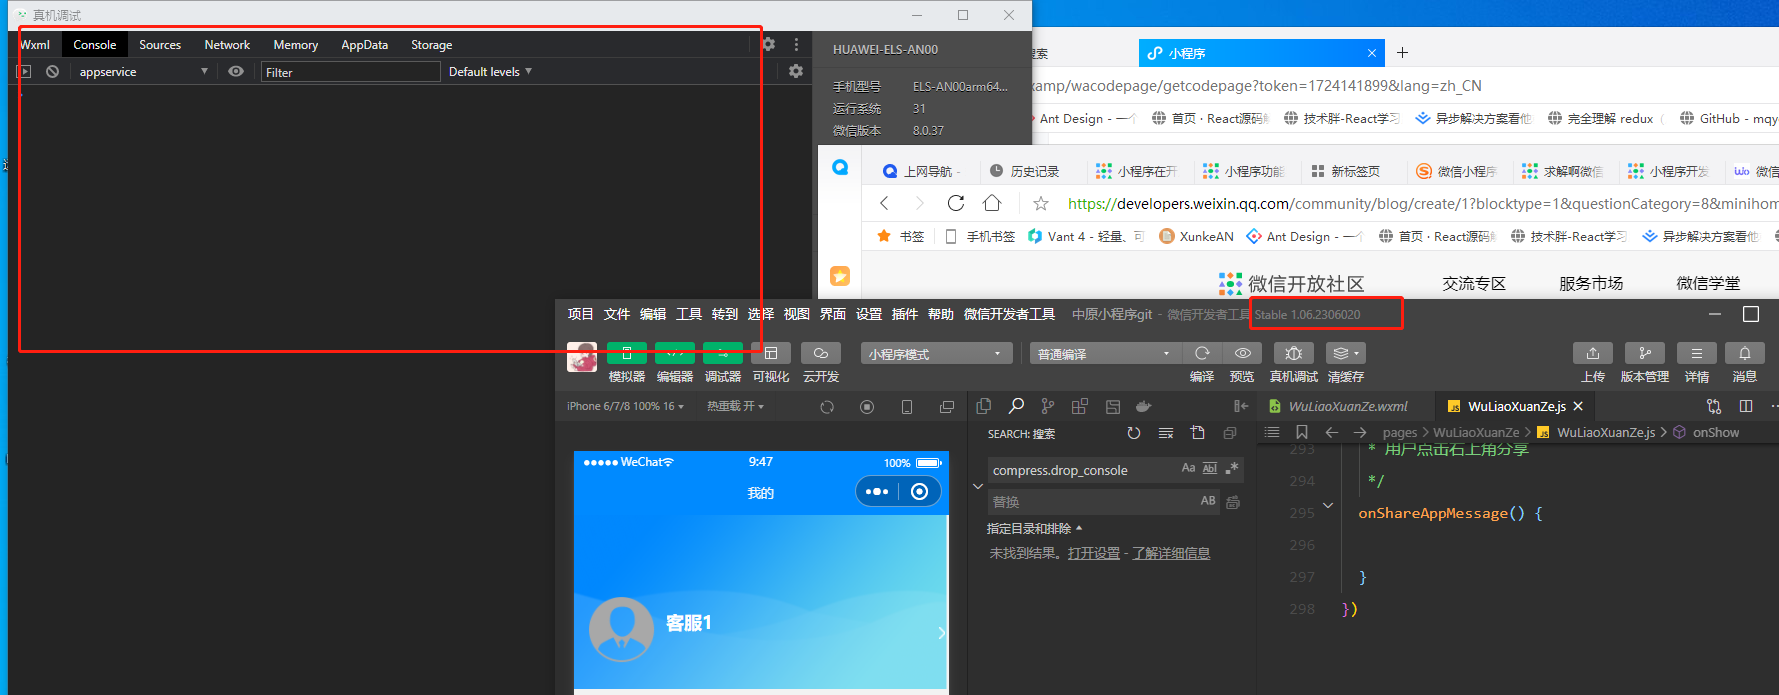The height and width of the screenshot is (695, 1779).
Task: Collapse the editor side panel
Action: click(x=1241, y=406)
